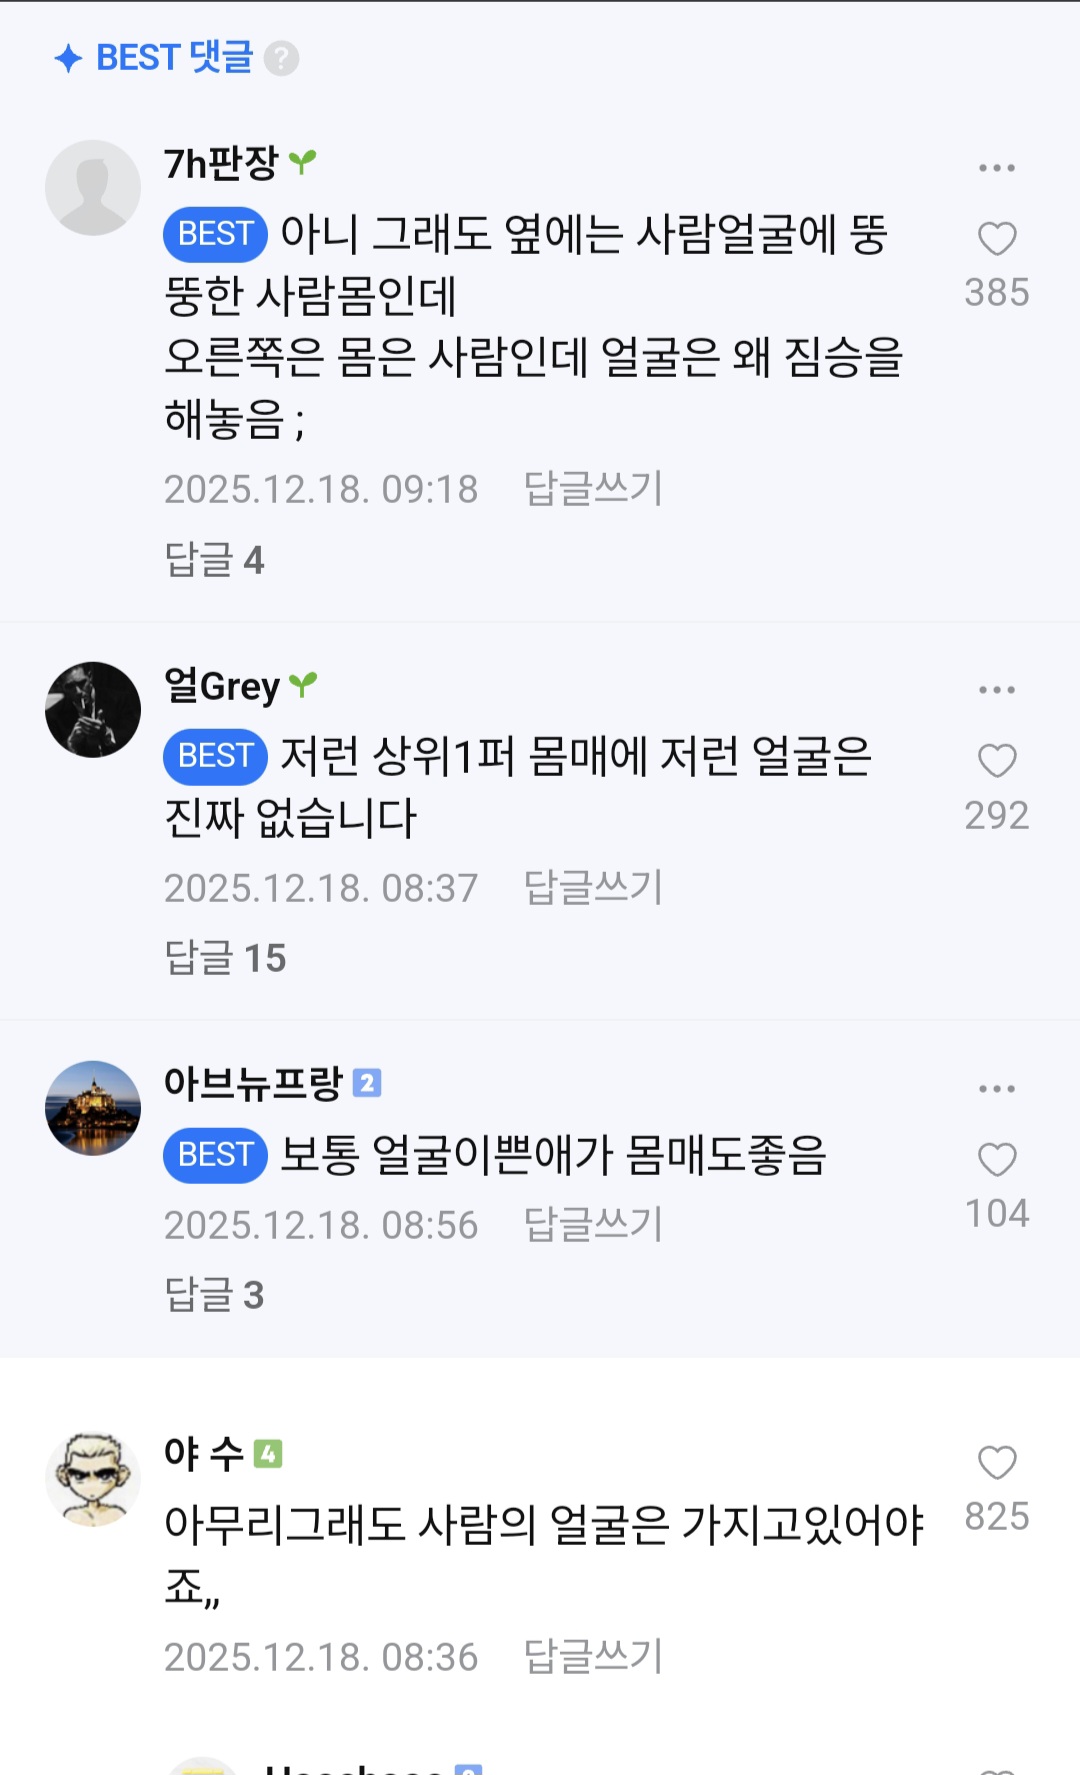Screen dimensions: 1080x1775
Task: Open the three-dot menu on 얼Grey's comment
Action: click(x=996, y=690)
